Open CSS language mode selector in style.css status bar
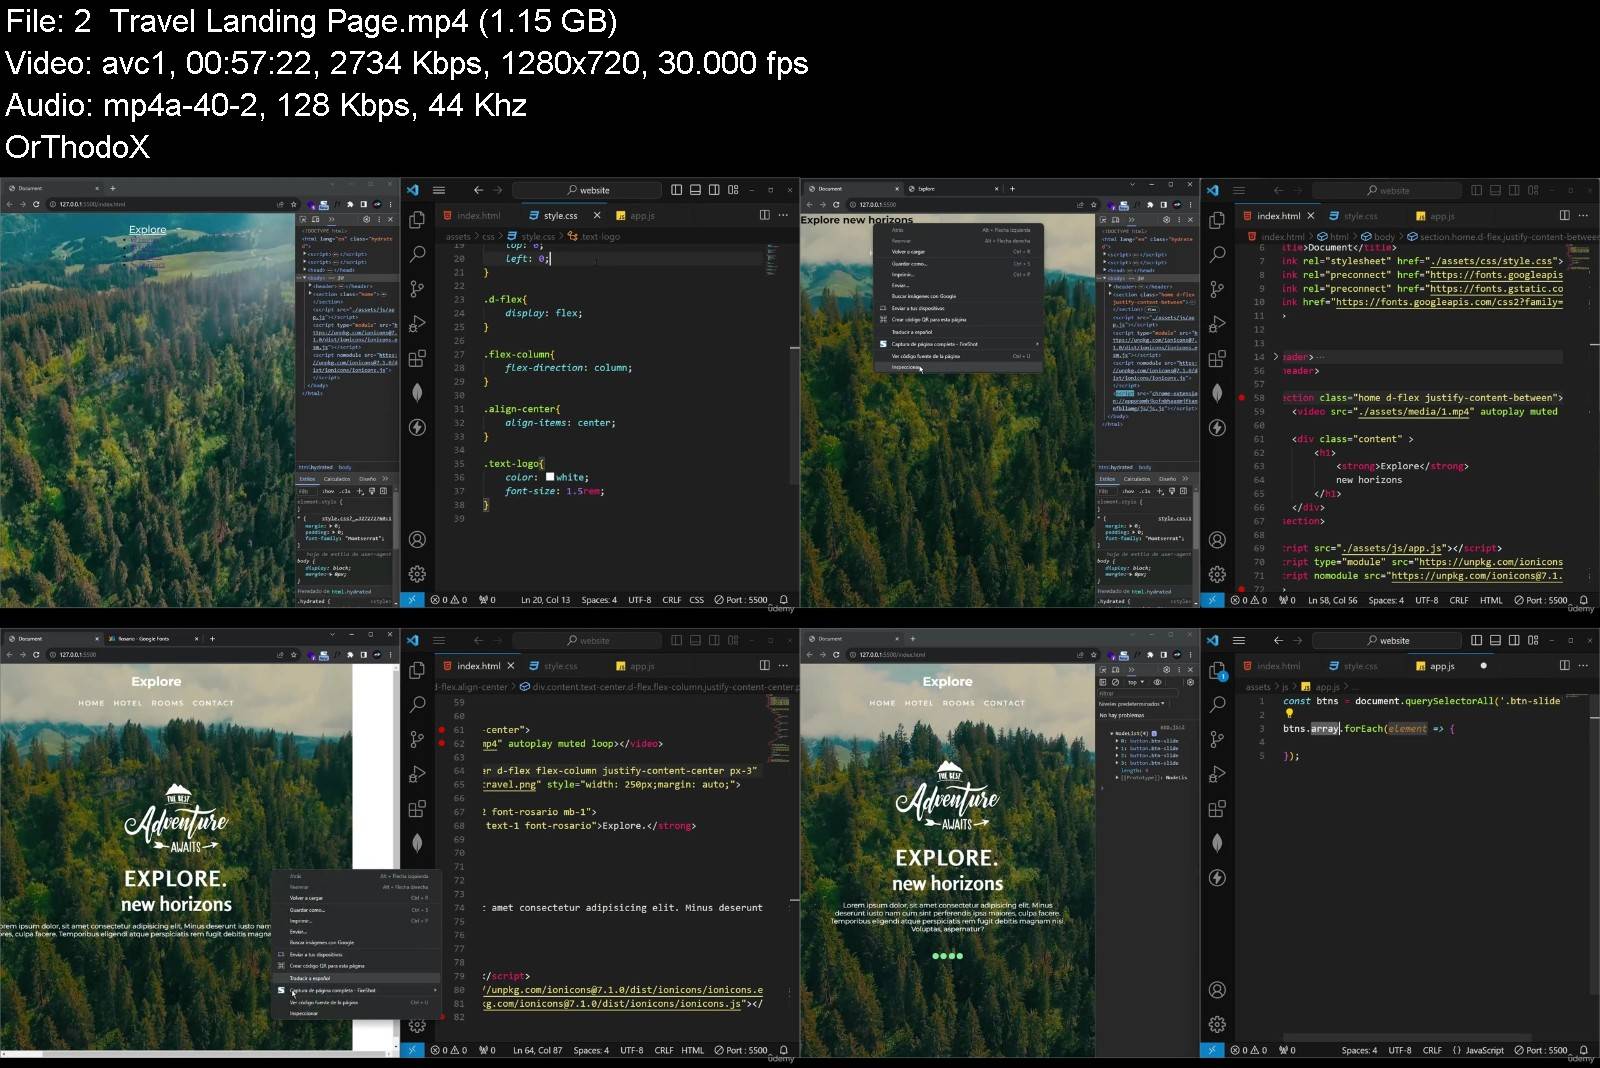 point(696,600)
